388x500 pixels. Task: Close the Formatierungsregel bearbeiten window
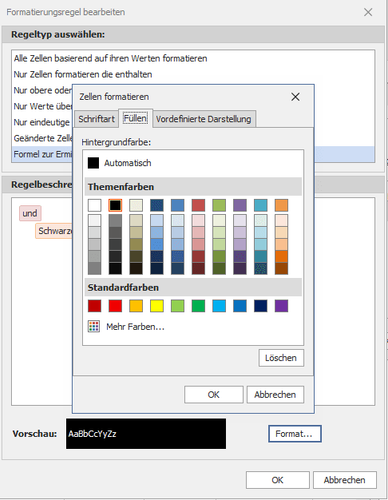coord(368,12)
